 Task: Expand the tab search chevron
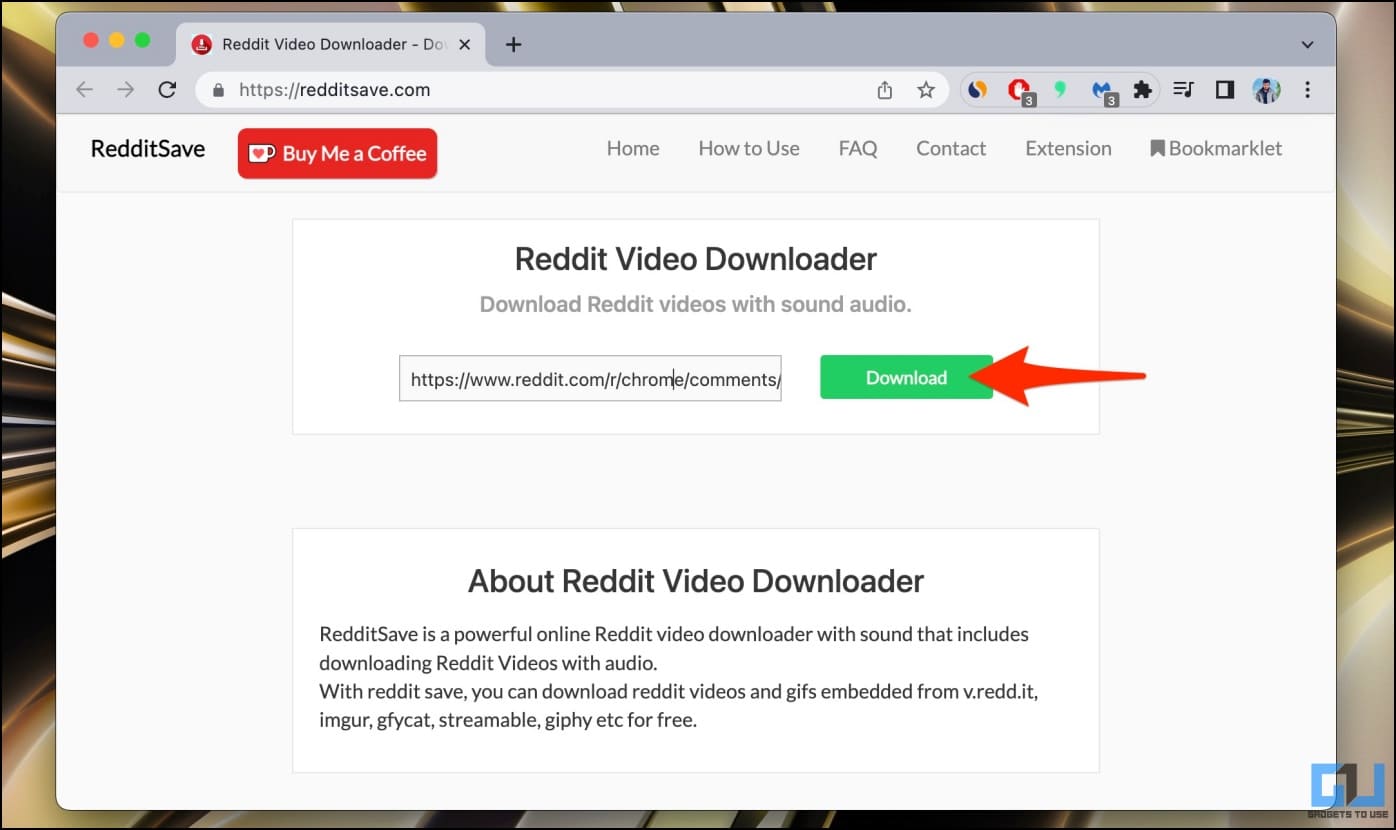pyautogui.click(x=1307, y=45)
